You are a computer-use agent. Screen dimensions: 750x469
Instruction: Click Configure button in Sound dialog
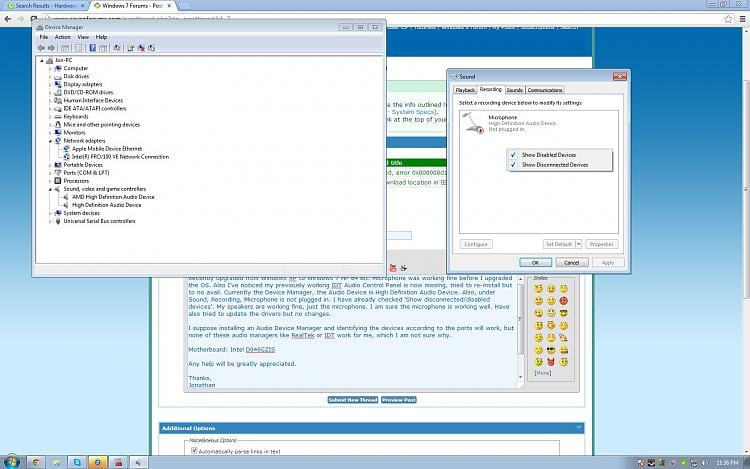(x=475, y=244)
